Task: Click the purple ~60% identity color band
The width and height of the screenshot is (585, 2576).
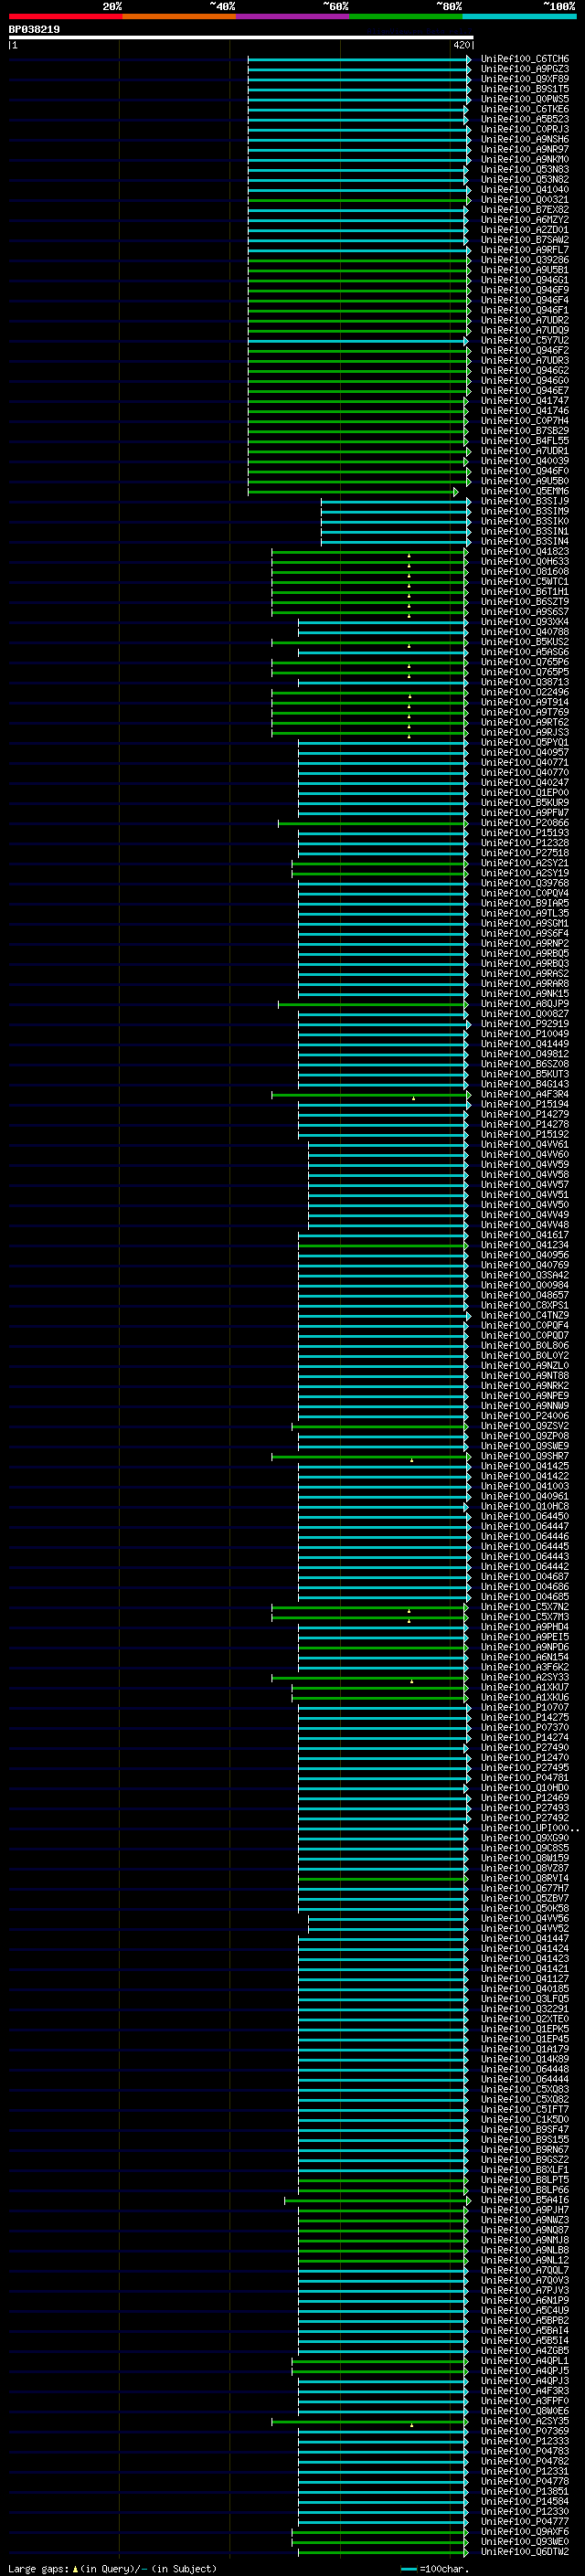Action: [292, 16]
